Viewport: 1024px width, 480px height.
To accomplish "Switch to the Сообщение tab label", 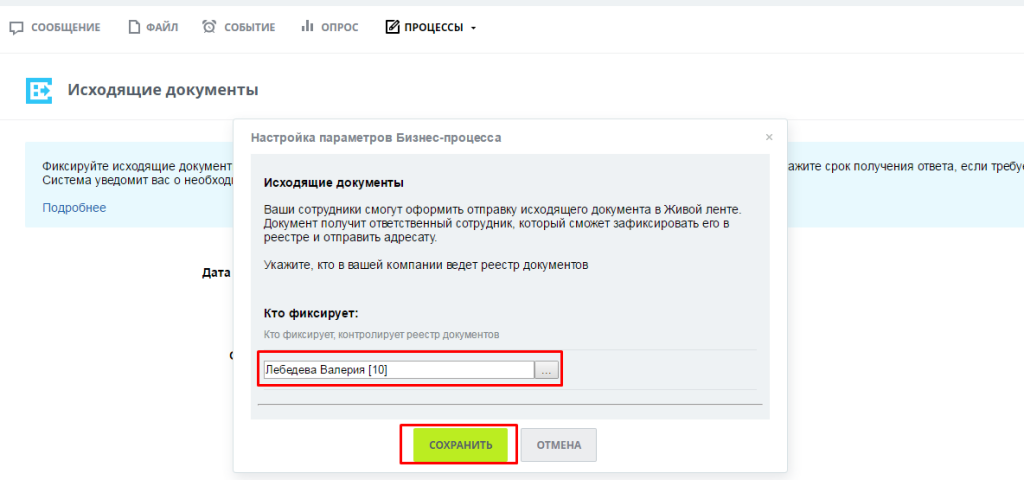I will click(x=65, y=27).
